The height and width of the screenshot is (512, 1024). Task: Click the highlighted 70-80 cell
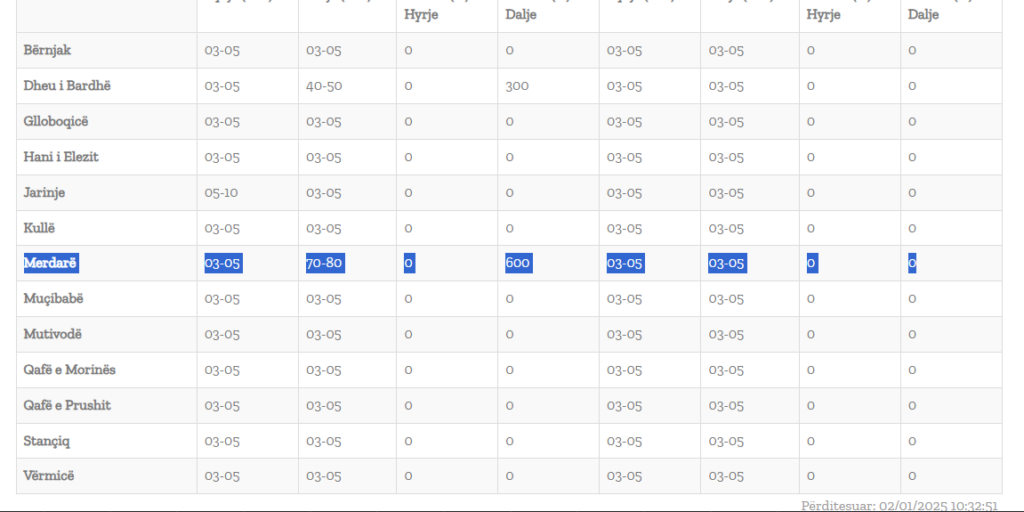[x=324, y=263]
